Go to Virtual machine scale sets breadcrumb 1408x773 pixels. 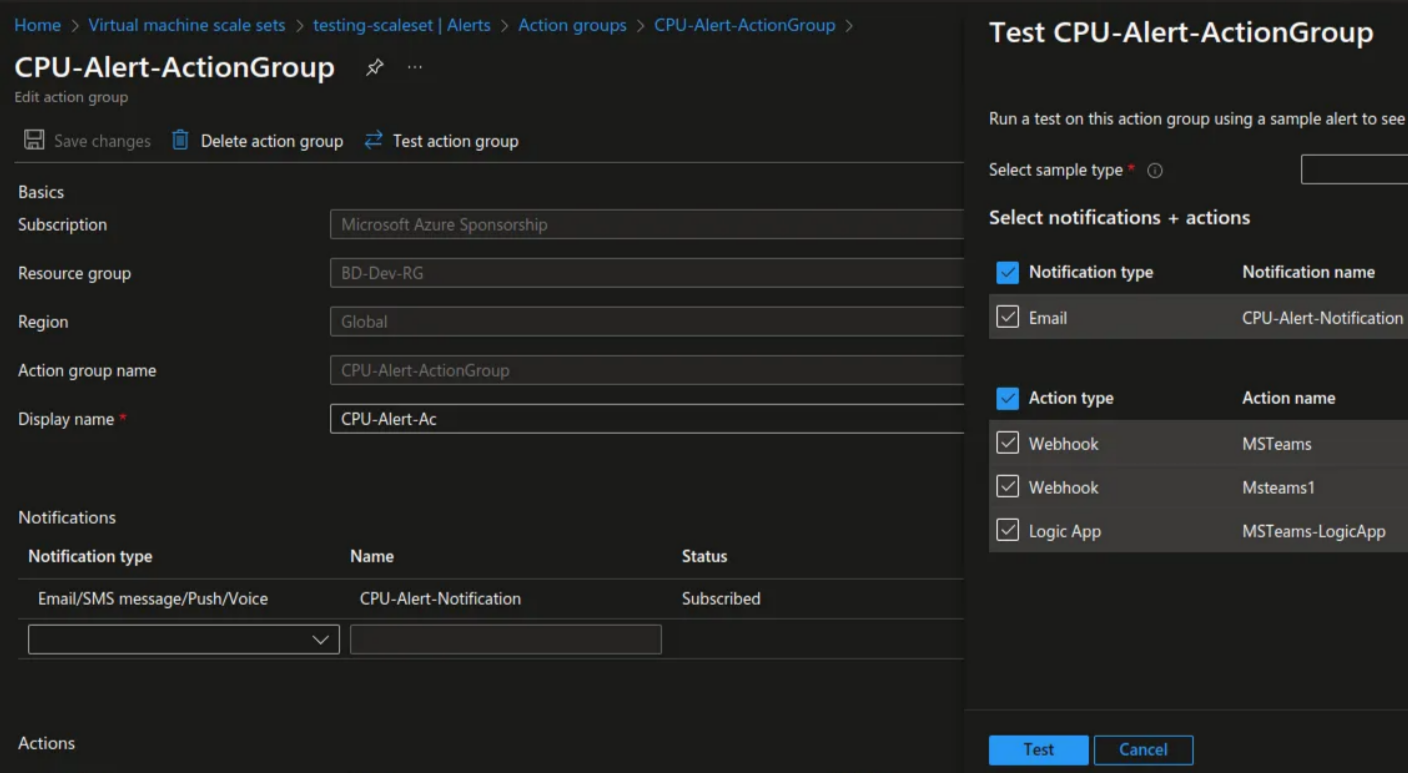coord(186,25)
